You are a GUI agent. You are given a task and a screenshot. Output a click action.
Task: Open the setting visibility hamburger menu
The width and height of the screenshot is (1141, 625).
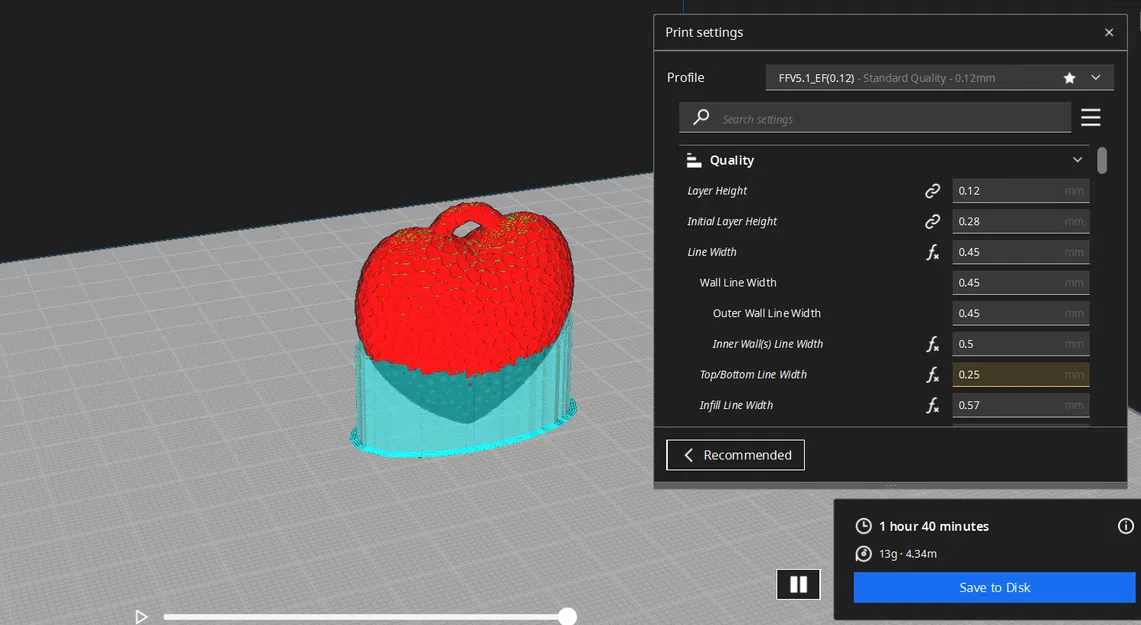1090,117
